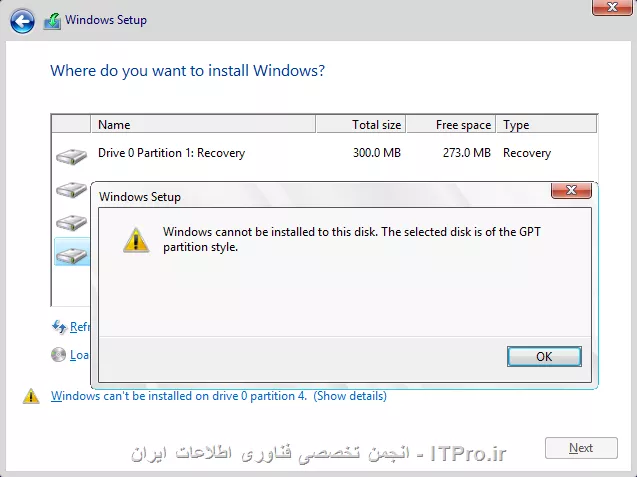The image size is (637, 477).
Task: Sort the list by the Name column header
Action: 203,124
